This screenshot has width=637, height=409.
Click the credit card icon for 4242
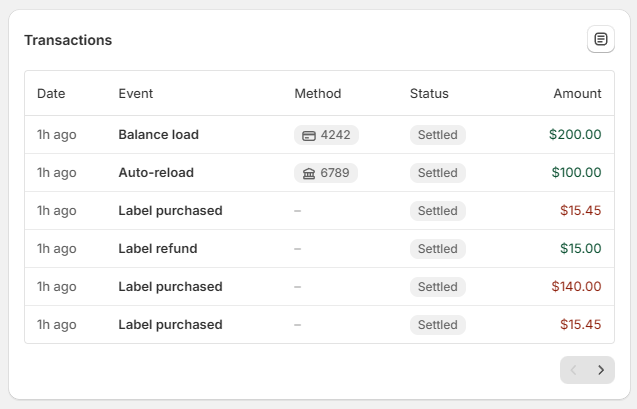(309, 135)
